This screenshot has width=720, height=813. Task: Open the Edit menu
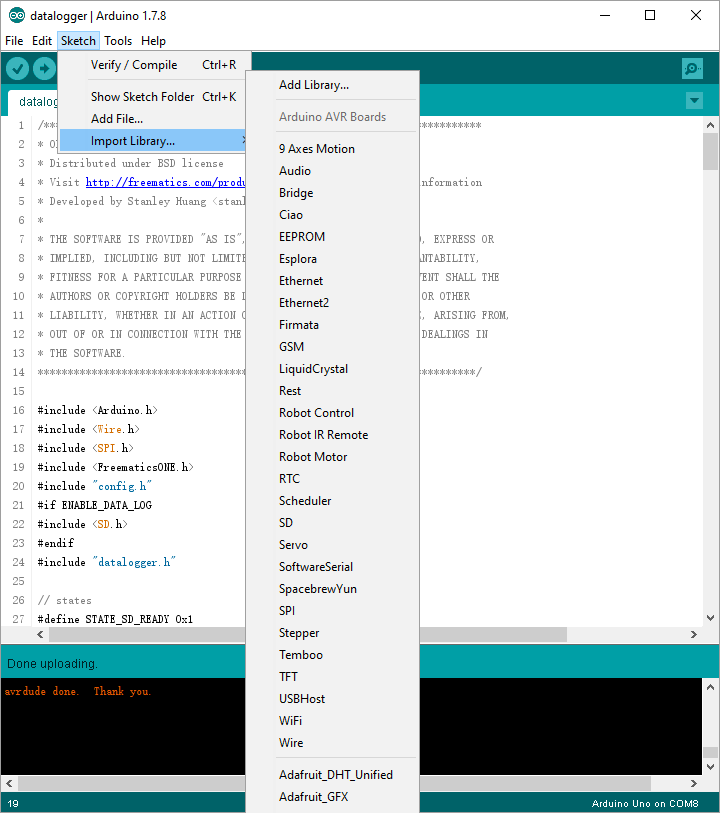42,41
